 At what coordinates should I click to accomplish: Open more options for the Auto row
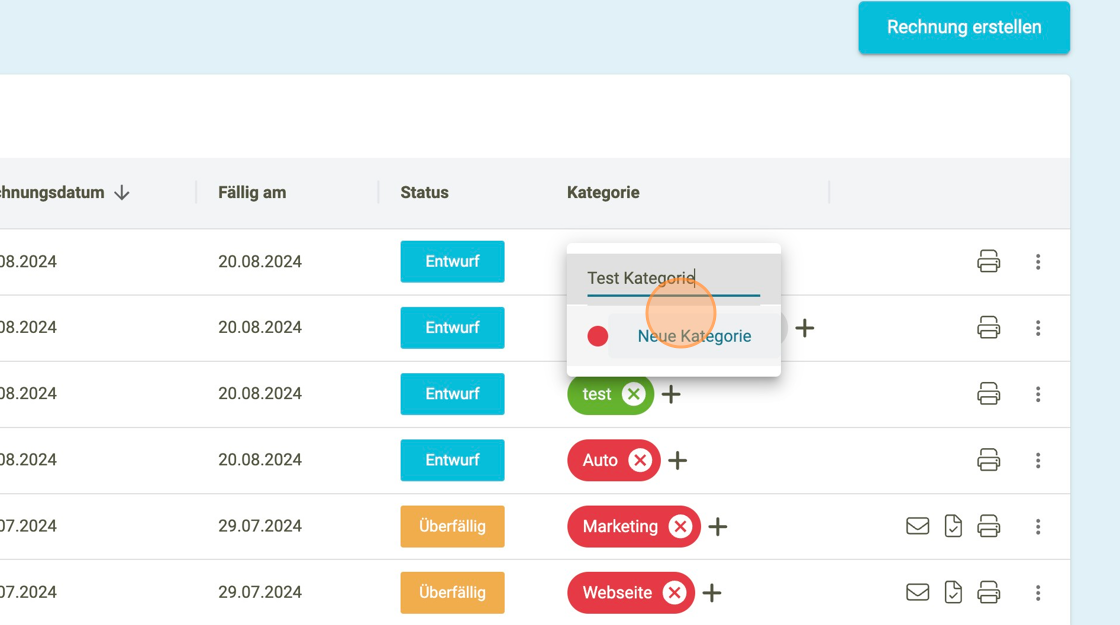(1038, 460)
